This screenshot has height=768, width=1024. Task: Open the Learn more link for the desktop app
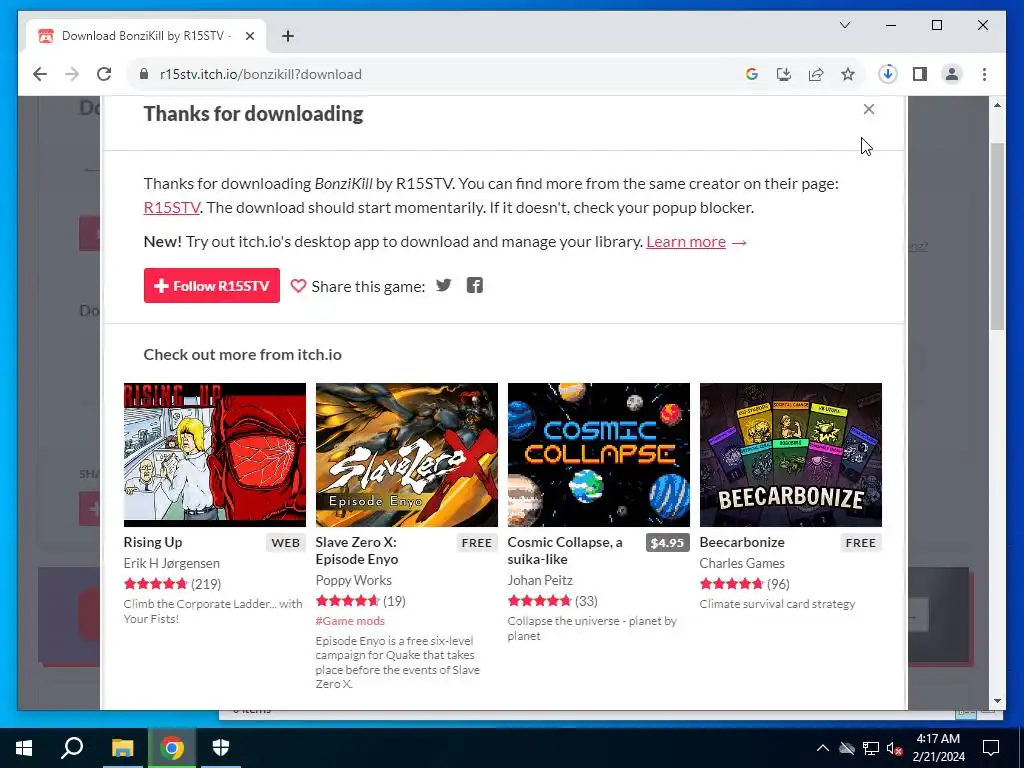pos(686,242)
